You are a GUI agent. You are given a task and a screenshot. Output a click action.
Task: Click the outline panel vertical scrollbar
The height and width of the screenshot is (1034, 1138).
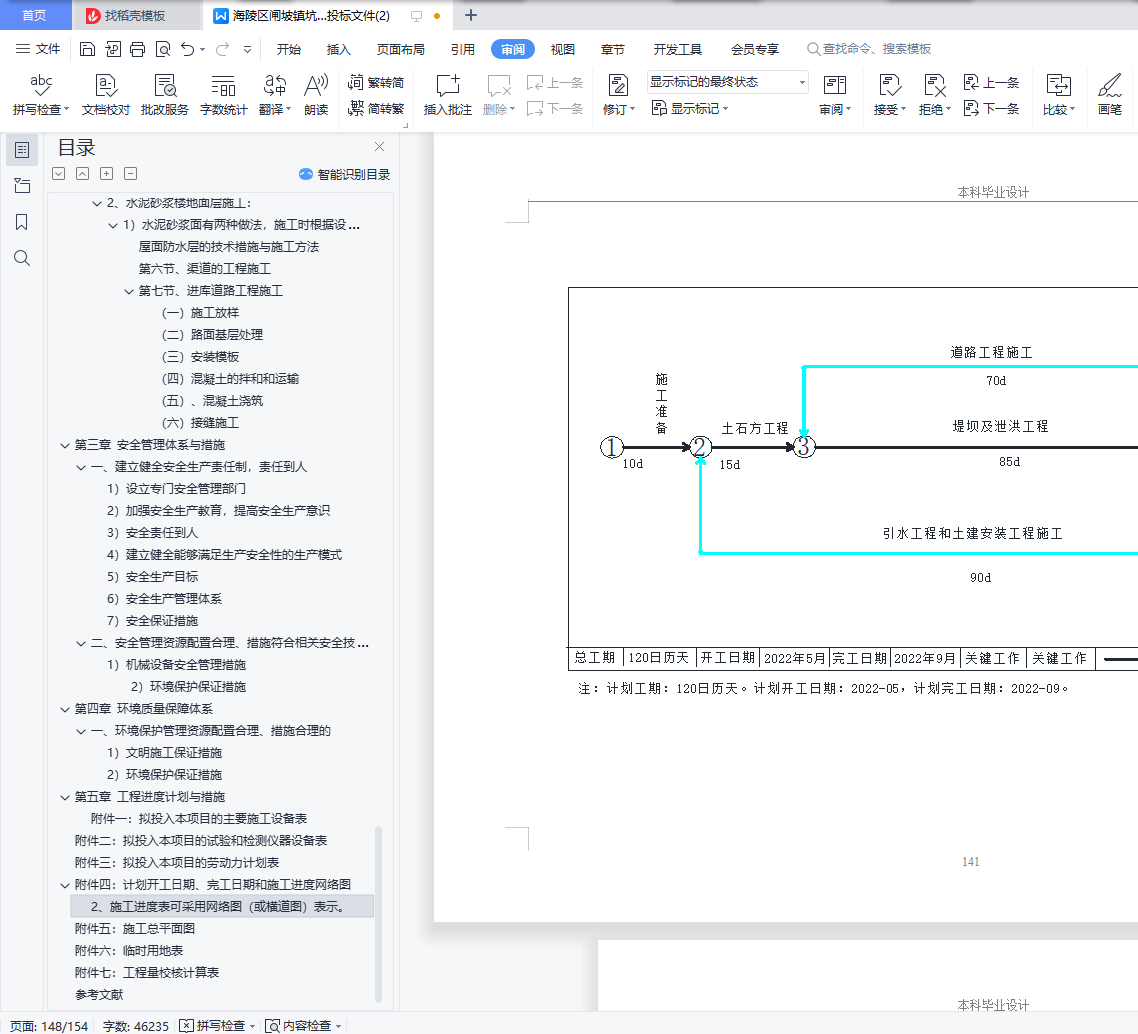point(378,914)
